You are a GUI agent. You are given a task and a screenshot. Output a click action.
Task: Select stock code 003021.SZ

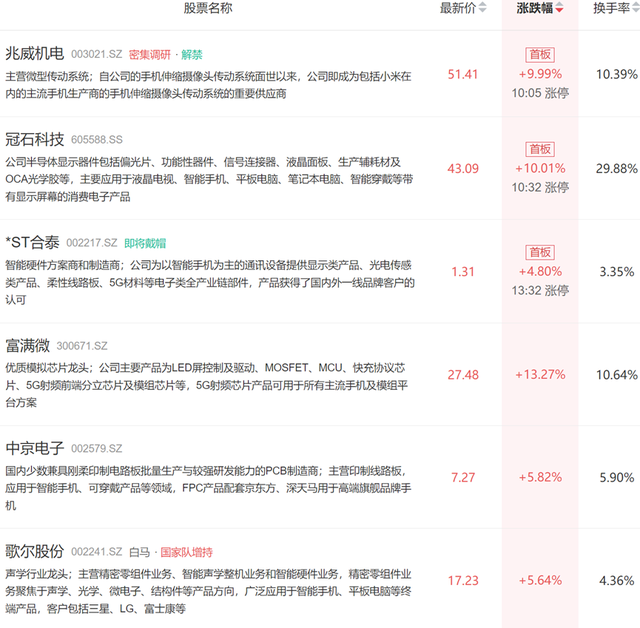click(97, 54)
